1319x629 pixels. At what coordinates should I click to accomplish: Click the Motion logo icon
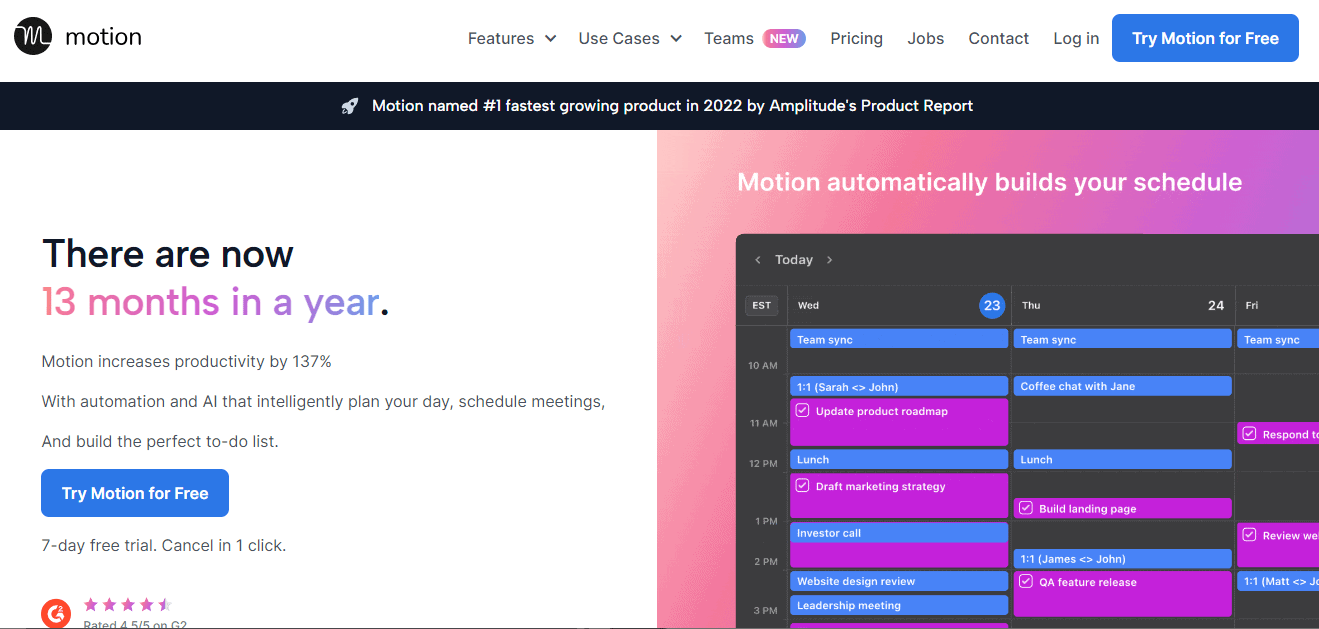click(x=33, y=37)
